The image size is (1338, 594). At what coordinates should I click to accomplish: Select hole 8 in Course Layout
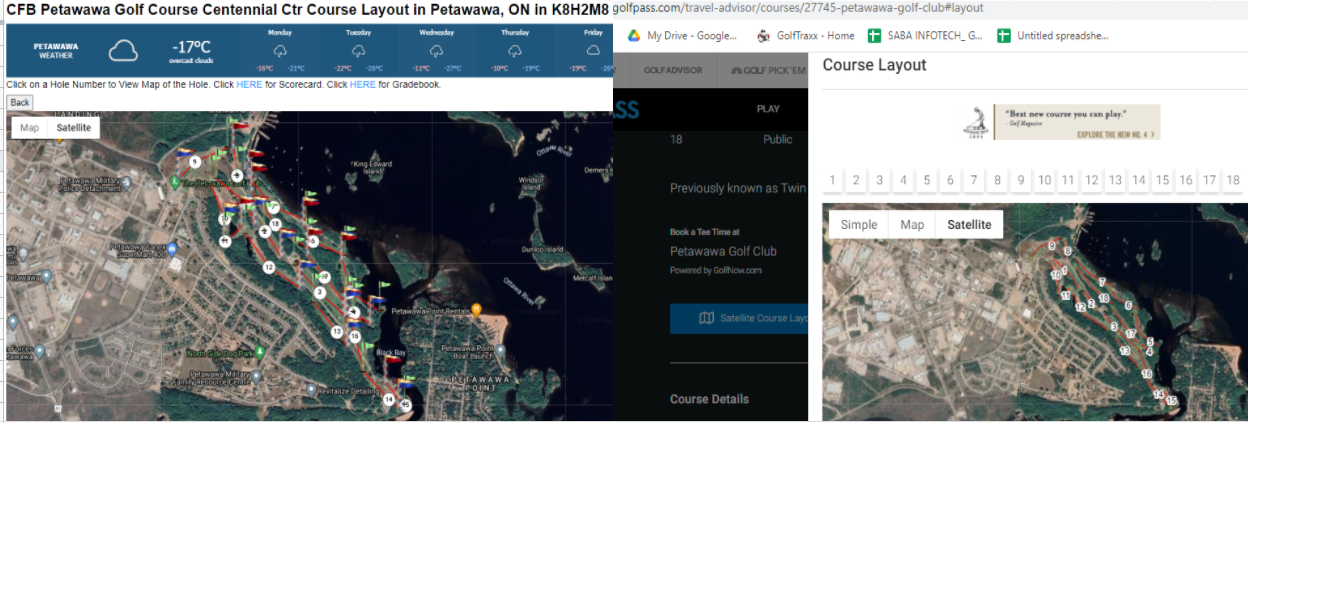[x=997, y=180]
